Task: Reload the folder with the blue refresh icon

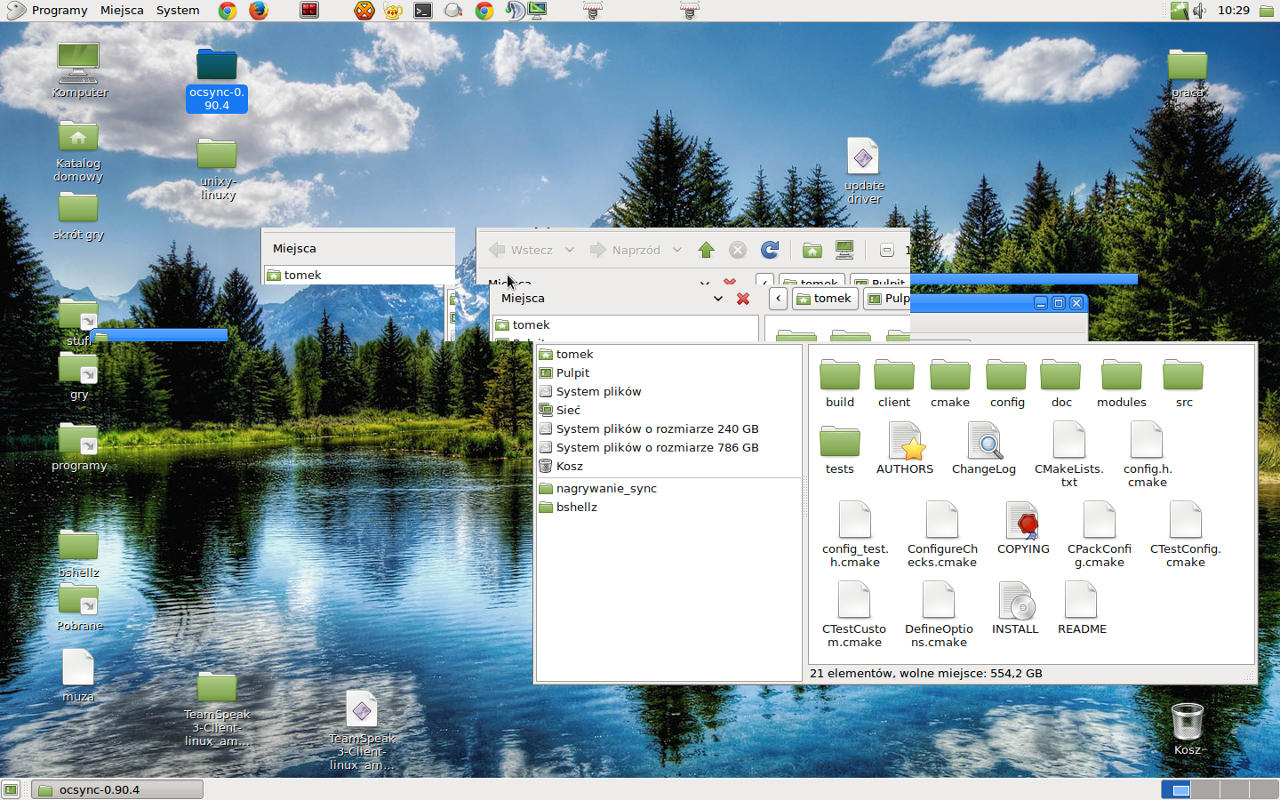Action: (769, 250)
